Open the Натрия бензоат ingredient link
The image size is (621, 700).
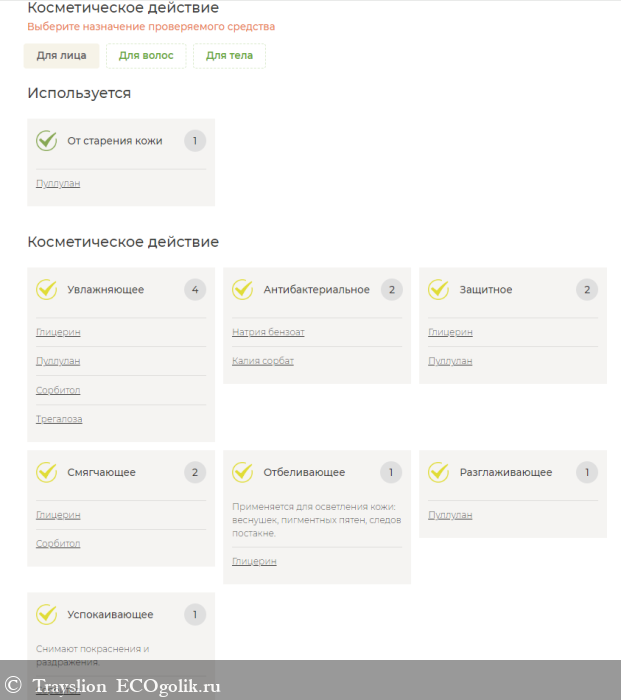click(268, 332)
